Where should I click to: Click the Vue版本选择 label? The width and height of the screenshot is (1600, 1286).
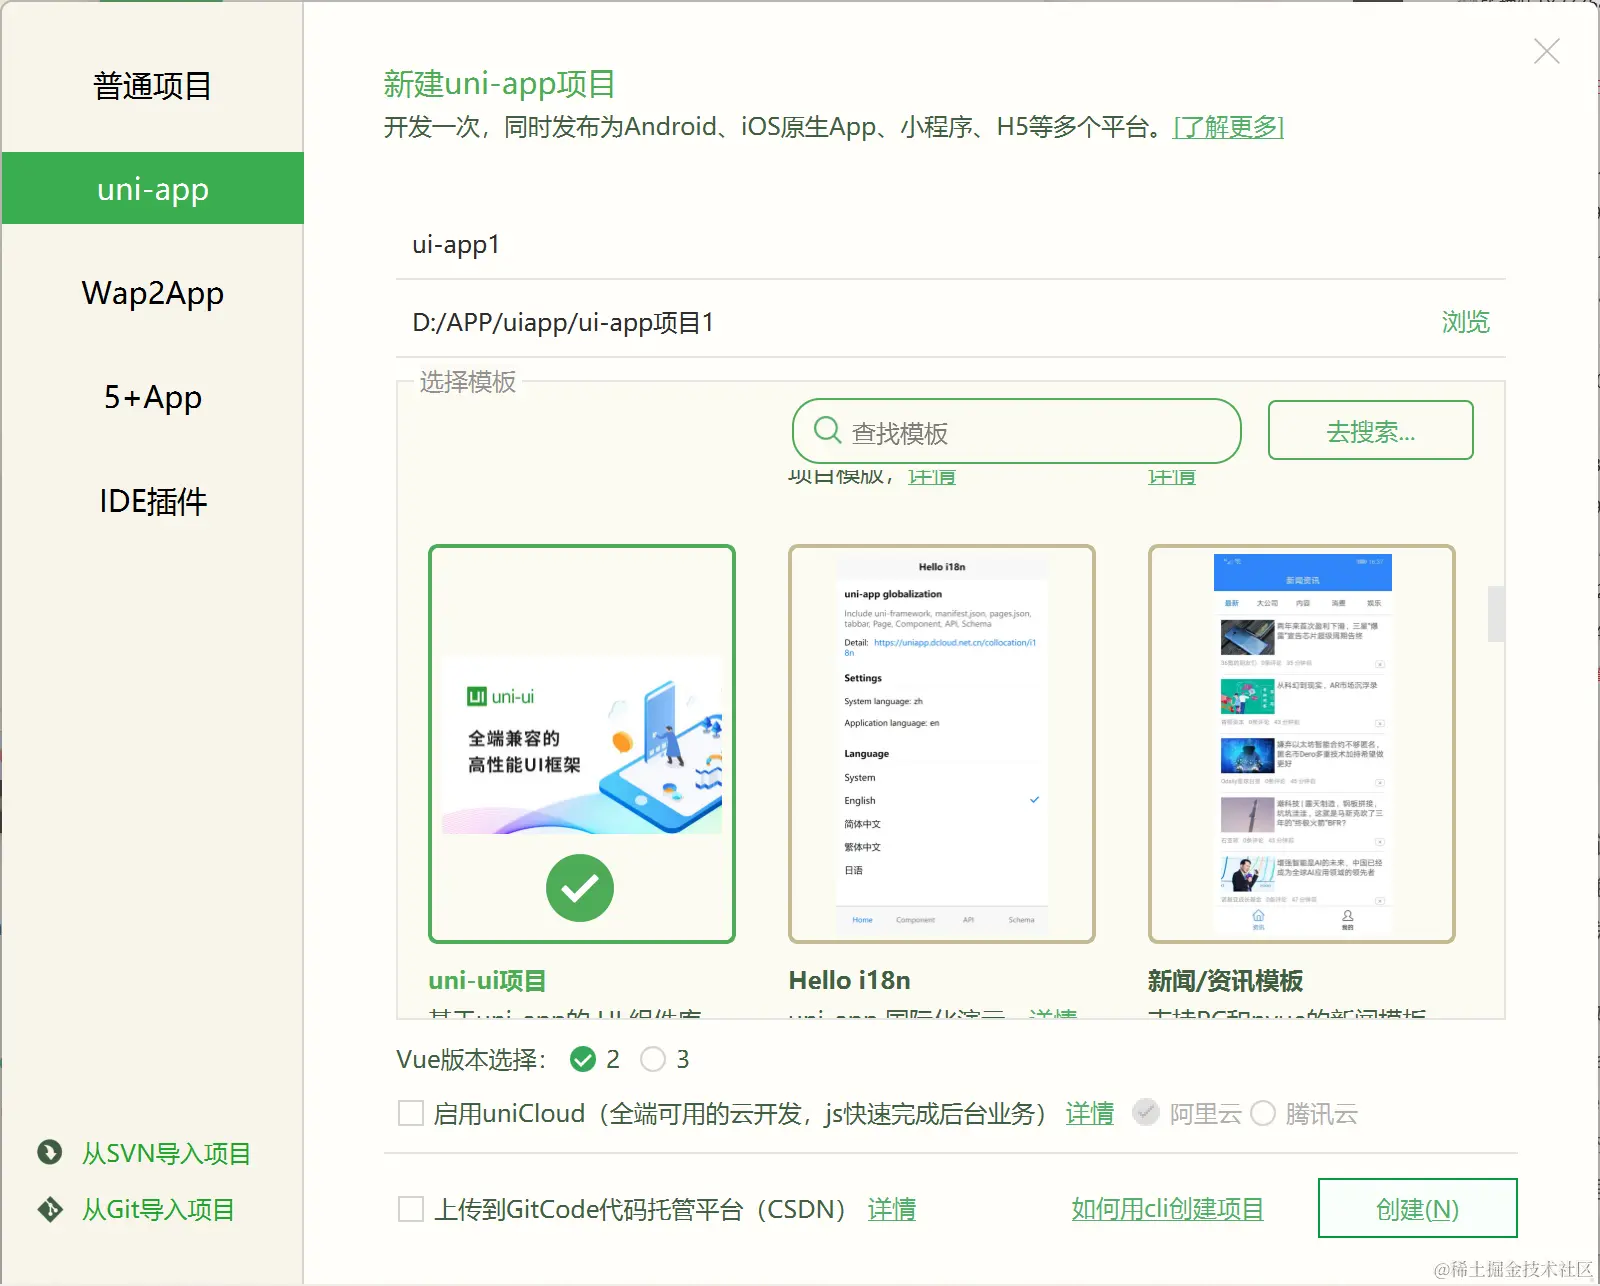pos(471,1059)
